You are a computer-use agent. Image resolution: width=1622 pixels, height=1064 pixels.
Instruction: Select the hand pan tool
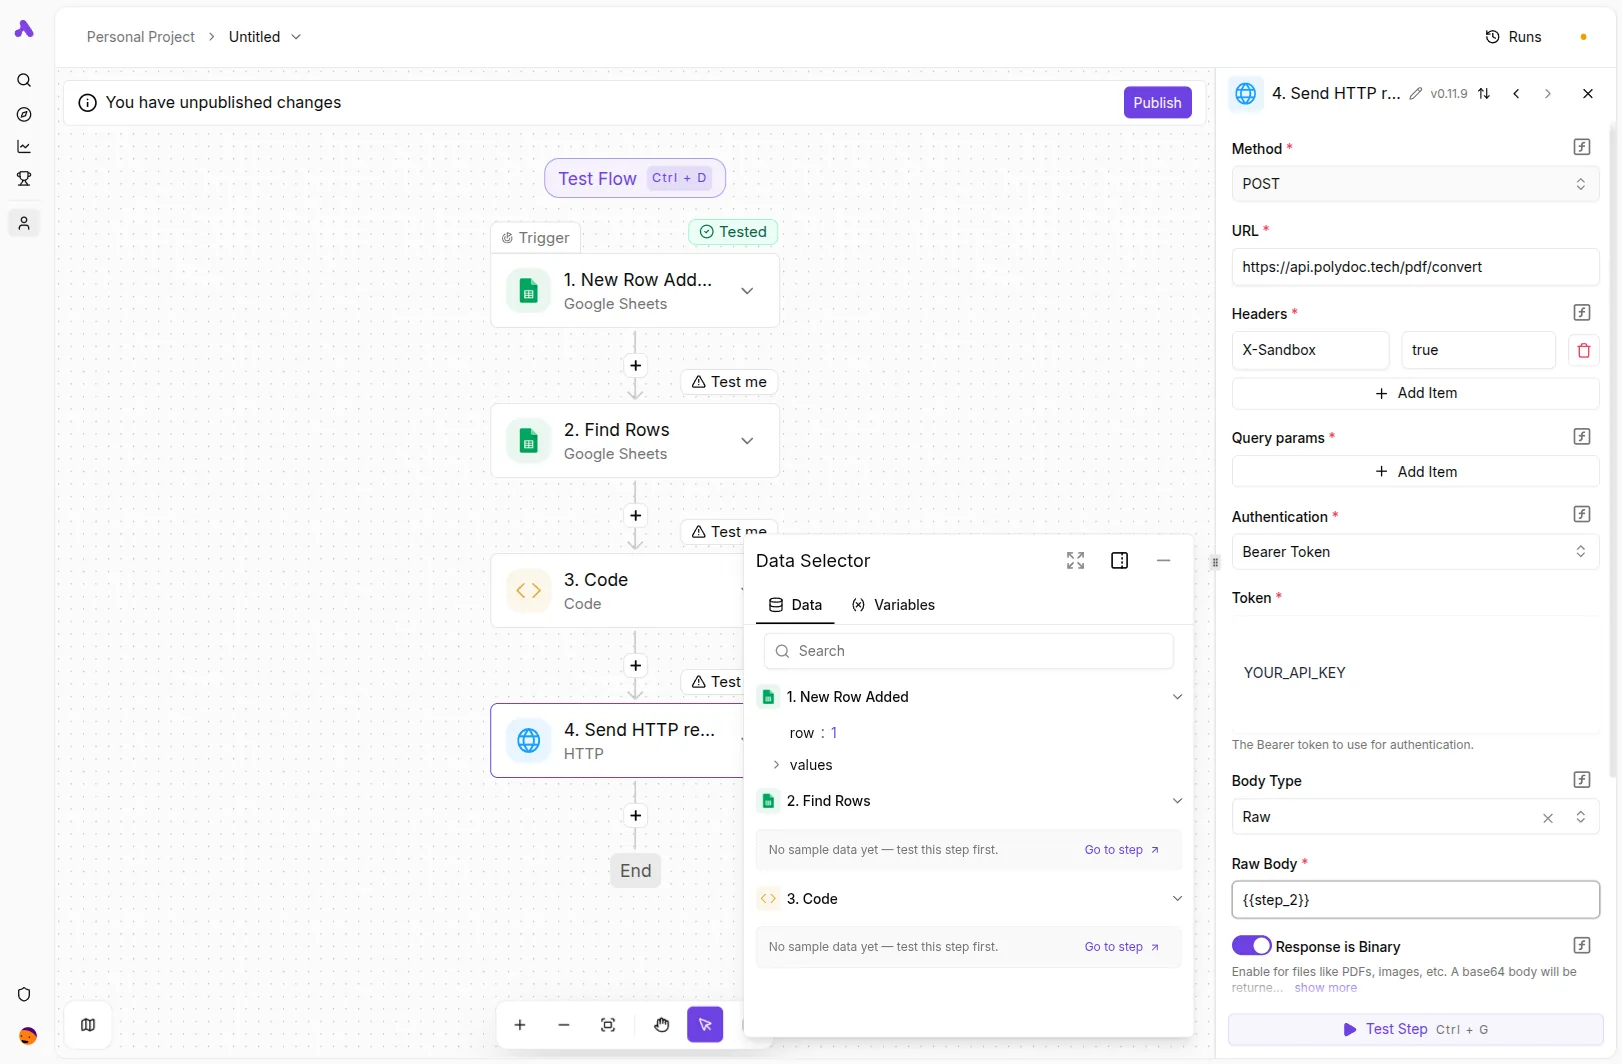point(662,1025)
